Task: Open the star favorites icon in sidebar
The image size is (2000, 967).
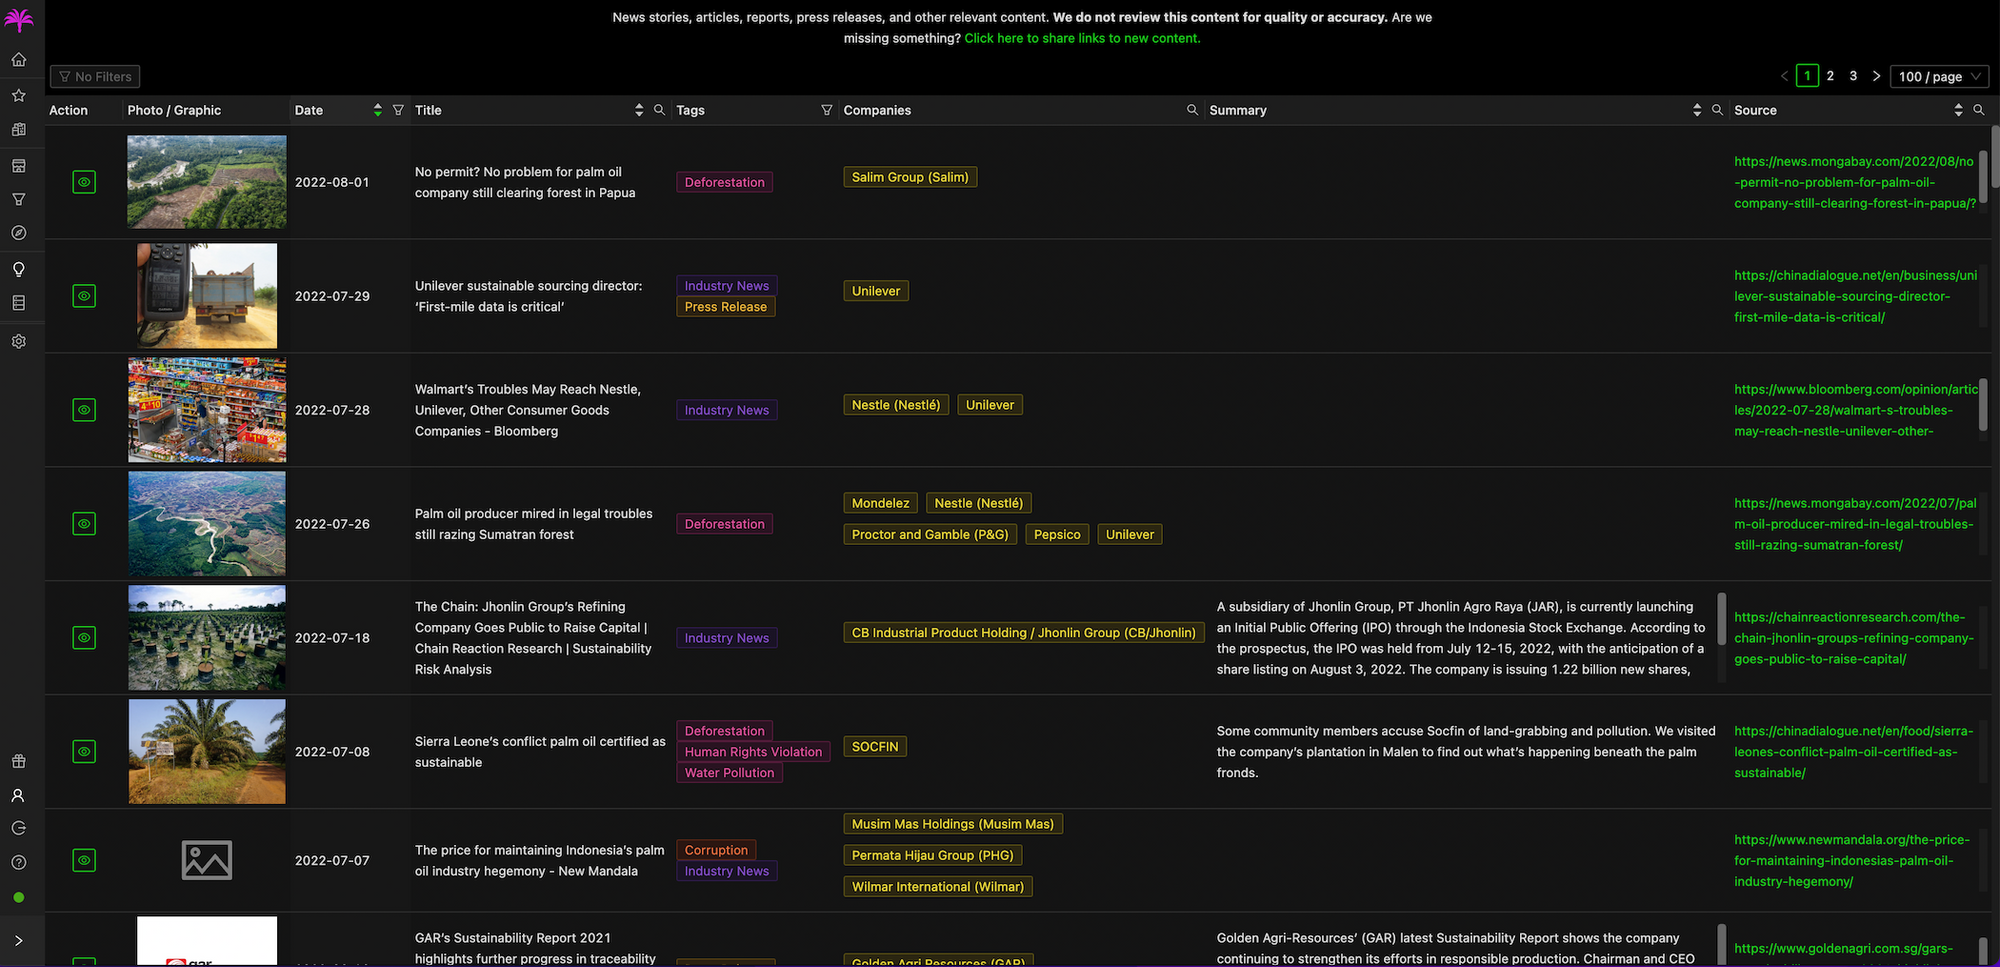Action: pos(18,95)
